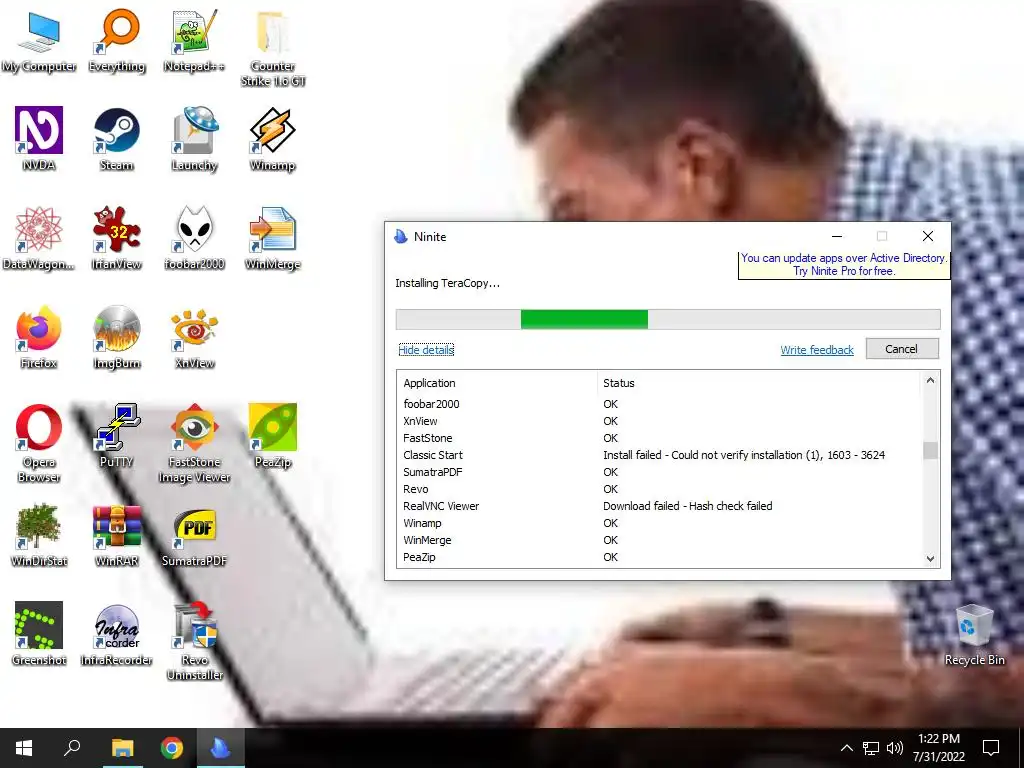Click the Install failed status message

point(744,455)
